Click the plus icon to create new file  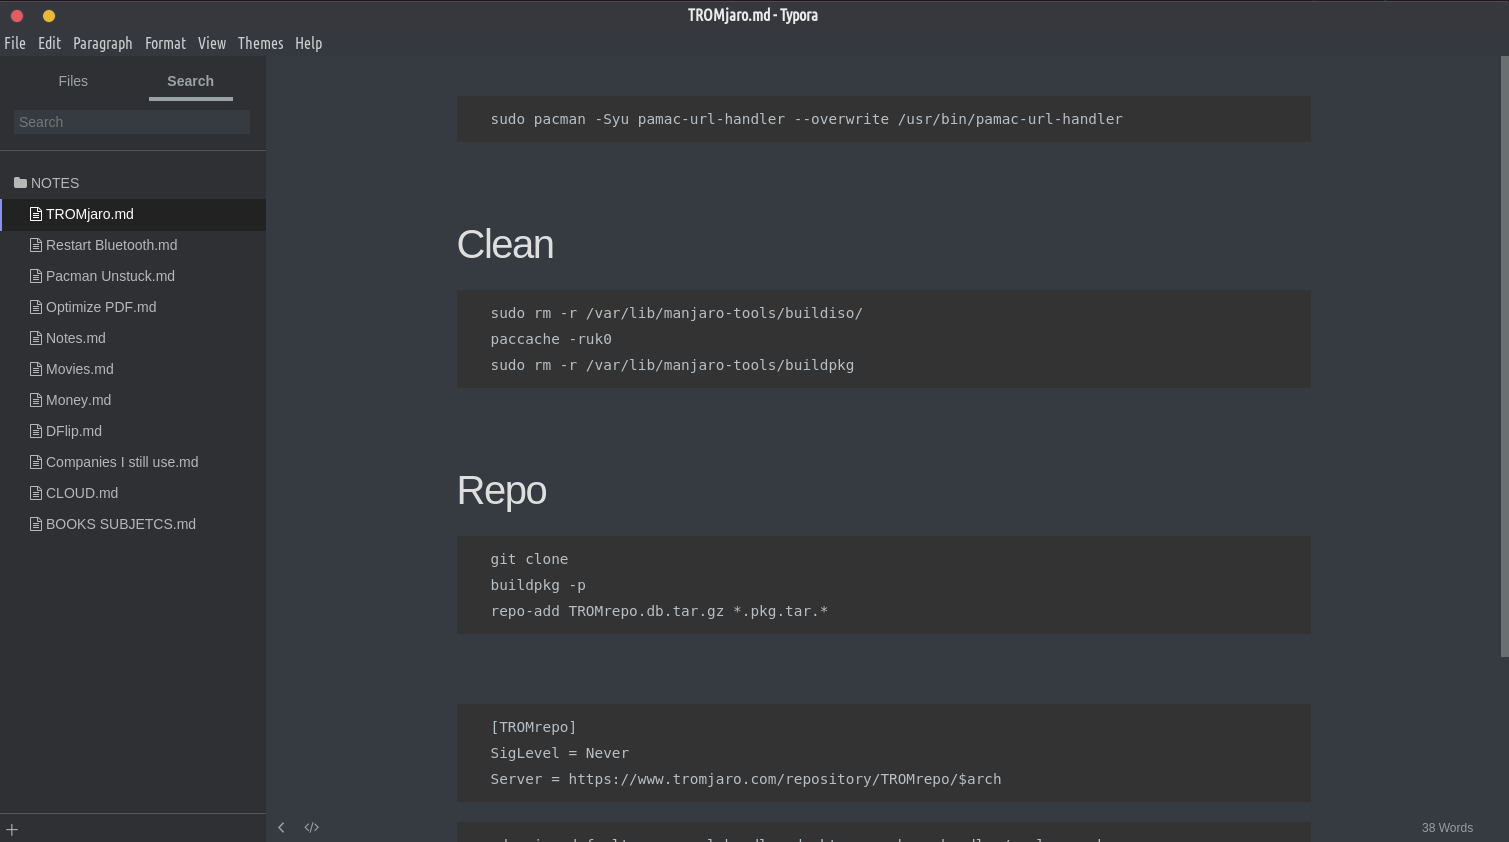click(x=12, y=829)
